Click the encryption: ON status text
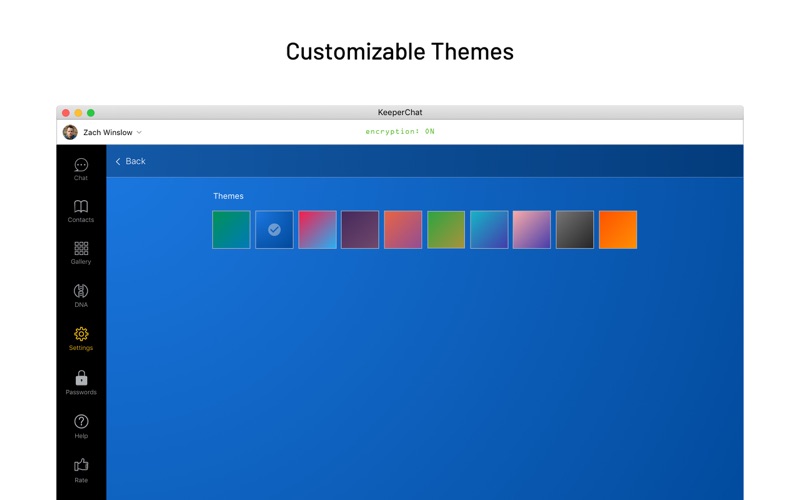Image resolution: width=800 pixels, height=500 pixels. coord(400,132)
